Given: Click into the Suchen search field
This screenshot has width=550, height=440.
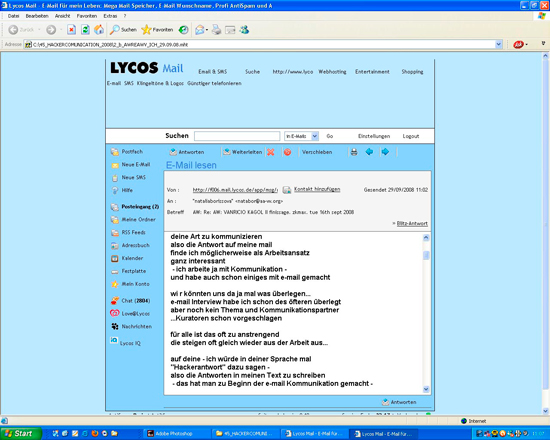Looking at the screenshot, I should pyautogui.click(x=237, y=136).
